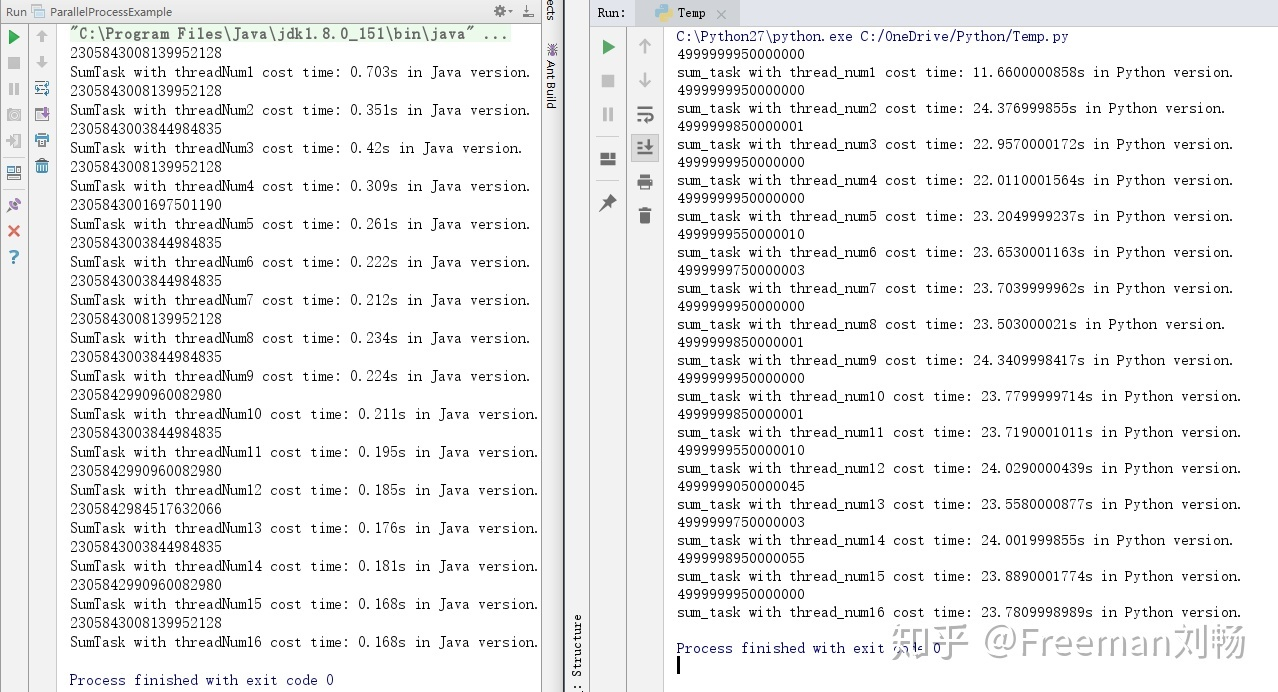The image size is (1278, 692).
Task: Open help via the blue question mark
Action: click(14, 257)
